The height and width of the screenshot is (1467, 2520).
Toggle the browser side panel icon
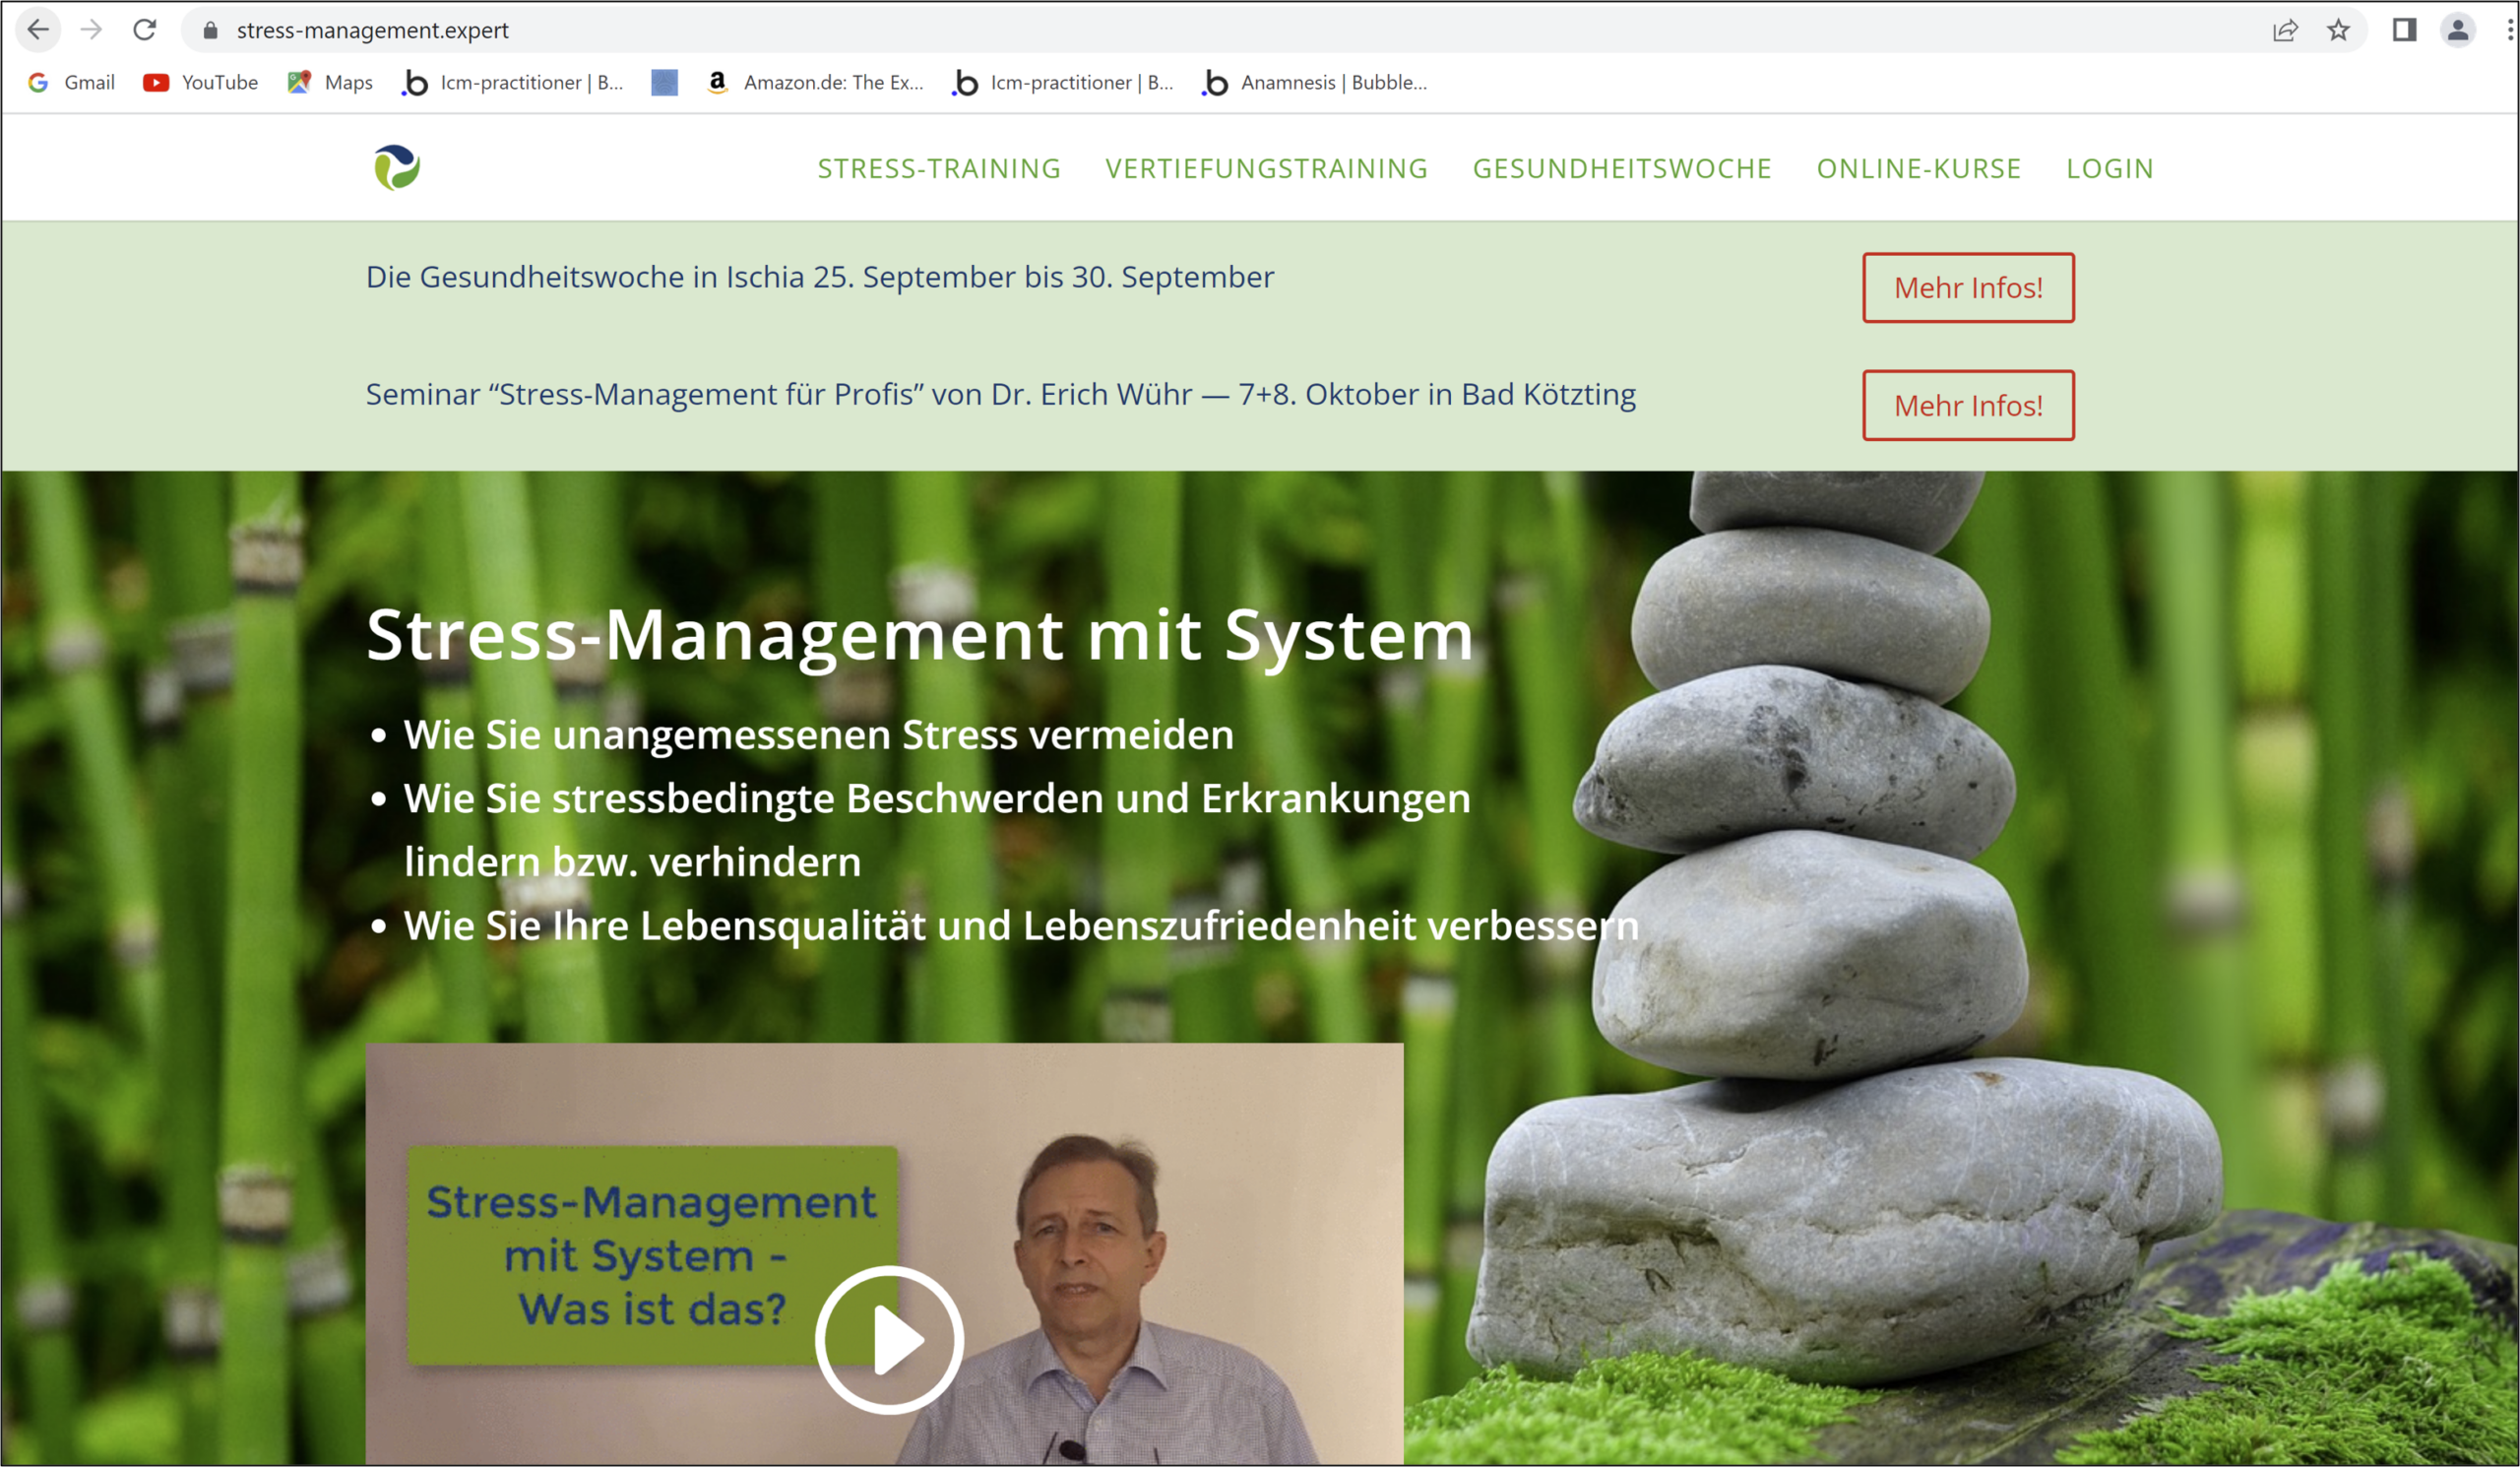[x=2404, y=30]
